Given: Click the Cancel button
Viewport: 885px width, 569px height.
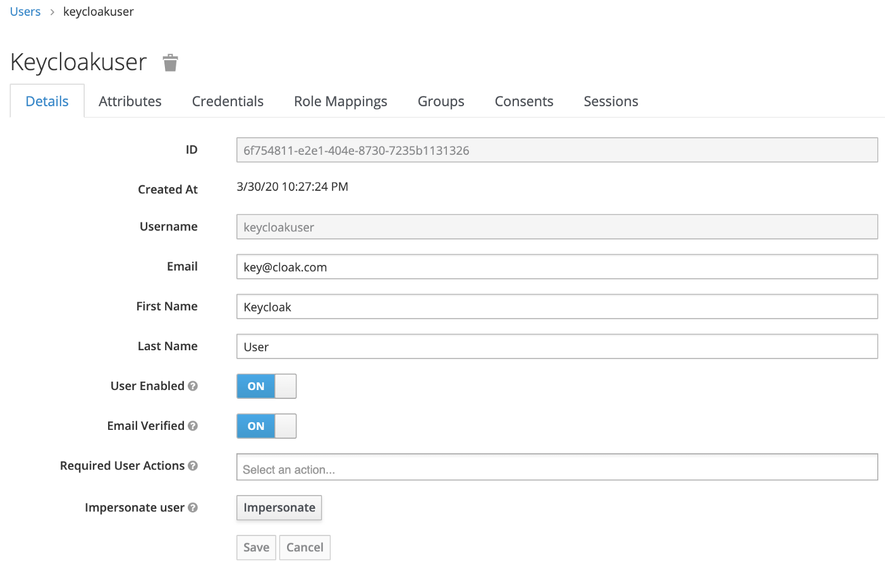Looking at the screenshot, I should click(305, 547).
